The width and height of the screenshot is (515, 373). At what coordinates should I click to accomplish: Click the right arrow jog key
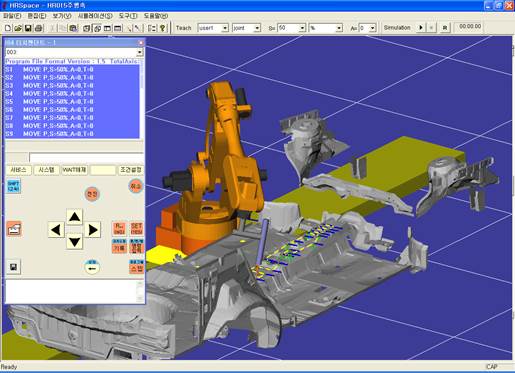click(x=93, y=230)
